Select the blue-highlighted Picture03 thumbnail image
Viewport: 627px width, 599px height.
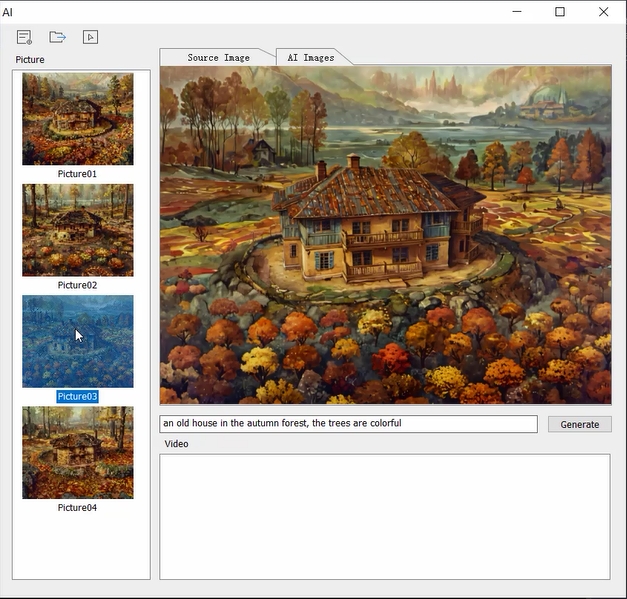78,341
